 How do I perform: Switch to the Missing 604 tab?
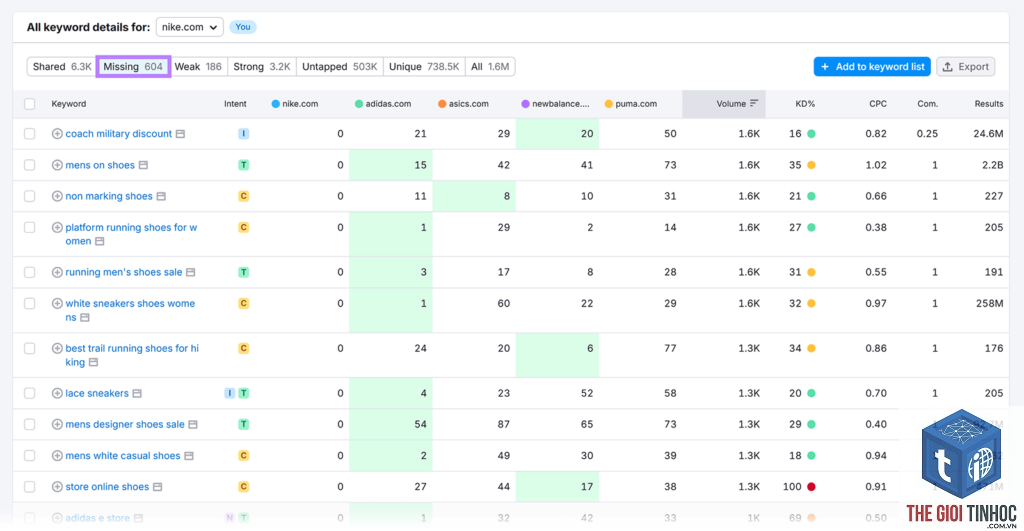(133, 67)
